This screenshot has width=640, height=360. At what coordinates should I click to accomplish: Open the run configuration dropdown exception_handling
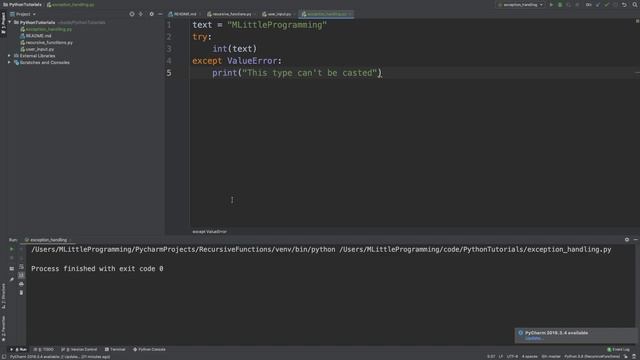pos(520,5)
